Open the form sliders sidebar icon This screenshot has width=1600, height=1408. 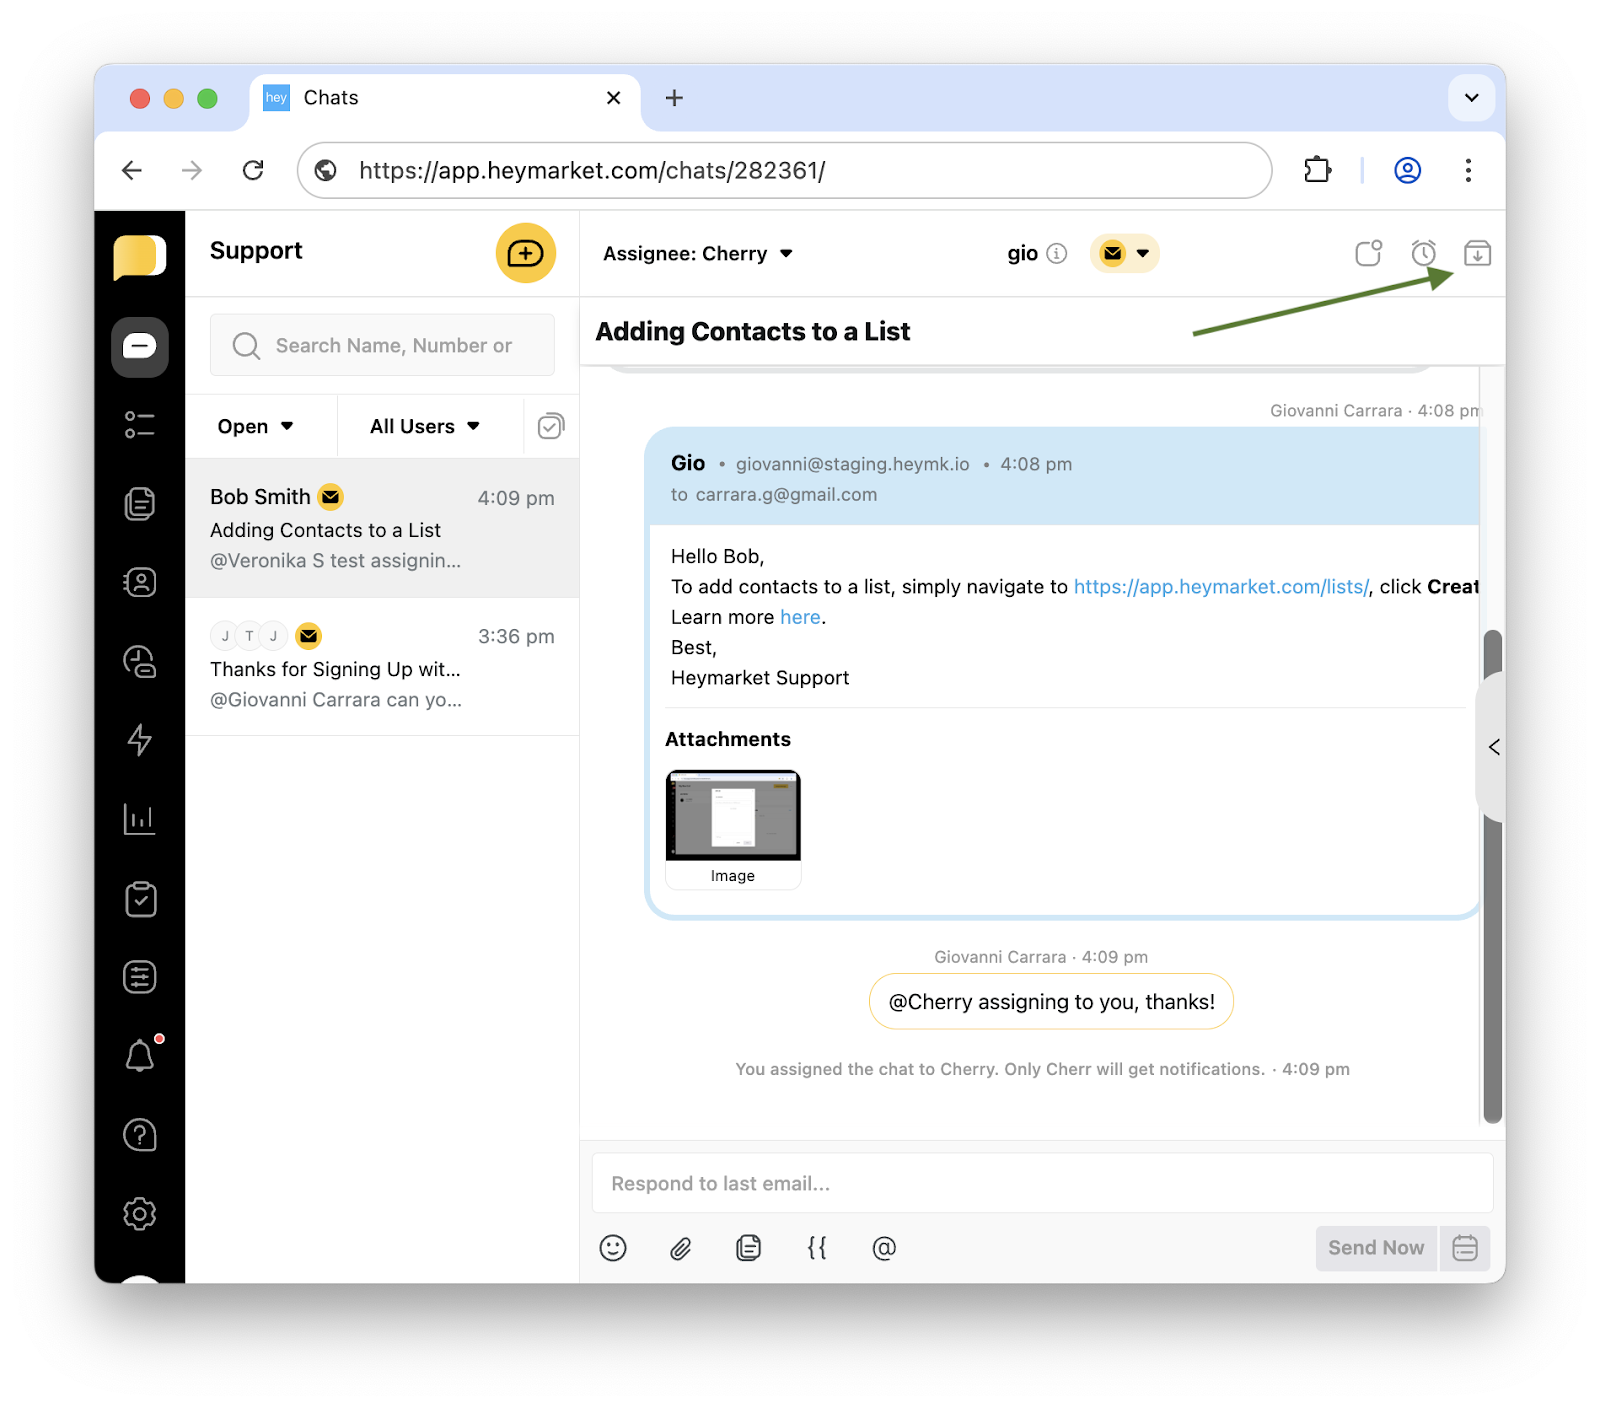[x=140, y=977]
